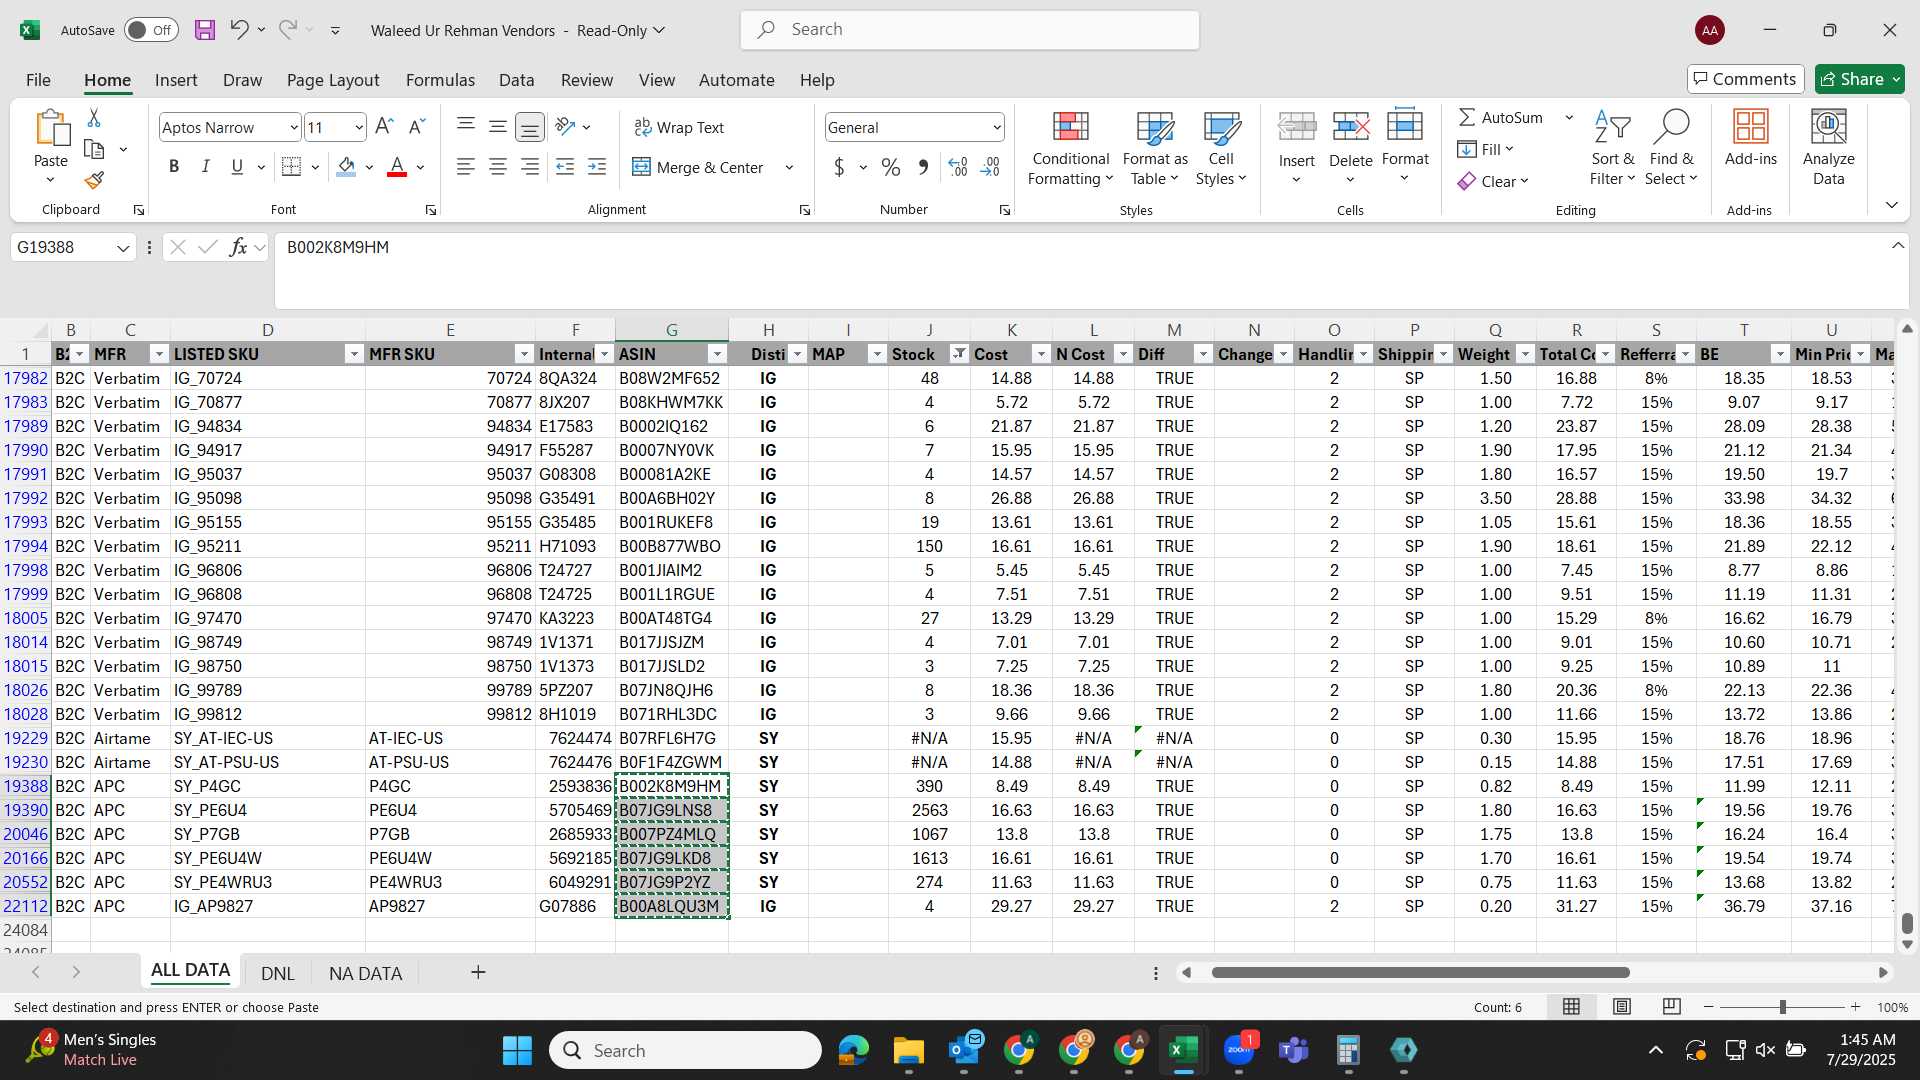Screen dimensions: 1920x1080
Task: Toggle AutoSave switch on
Action: [151, 30]
